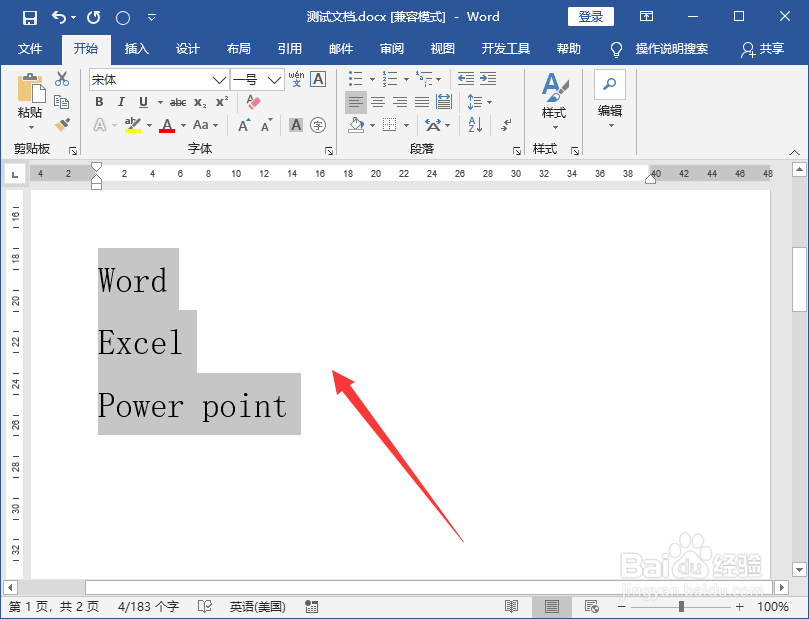Screen dimensions: 809x619
Task: Apply yellow text highlight color
Action: coord(133,125)
